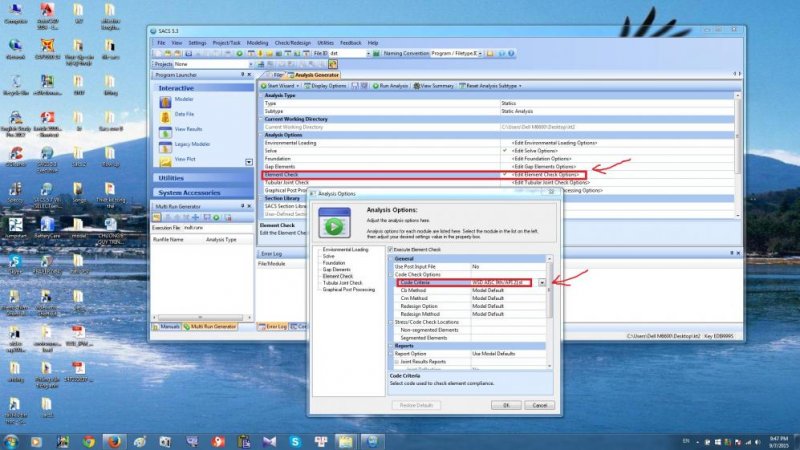Open the File ID dropdown

pos(368,54)
